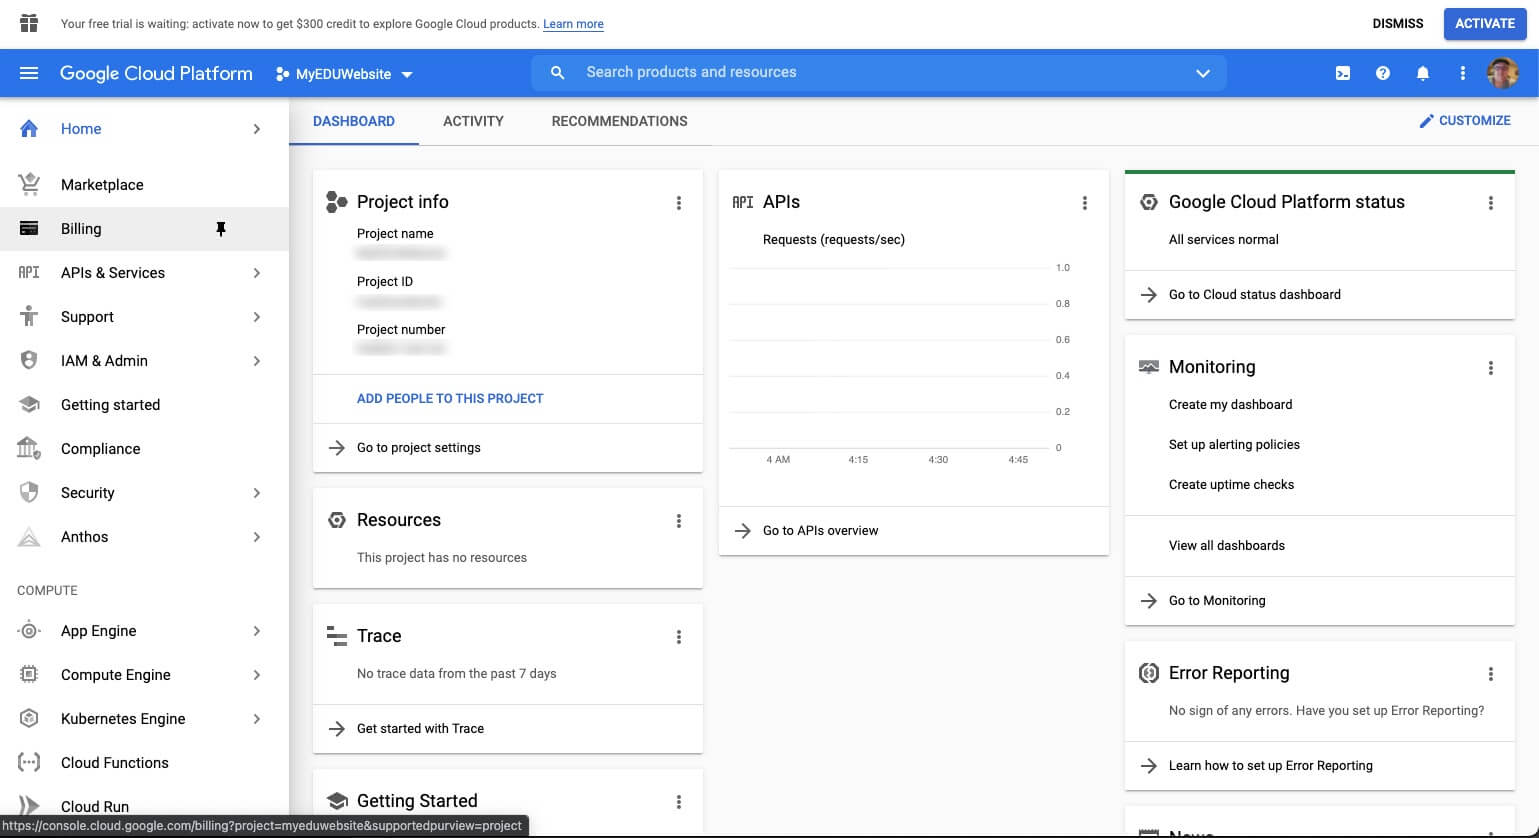Viewport: 1539px width, 838px height.
Task: Open the help question mark icon
Action: (1383, 73)
